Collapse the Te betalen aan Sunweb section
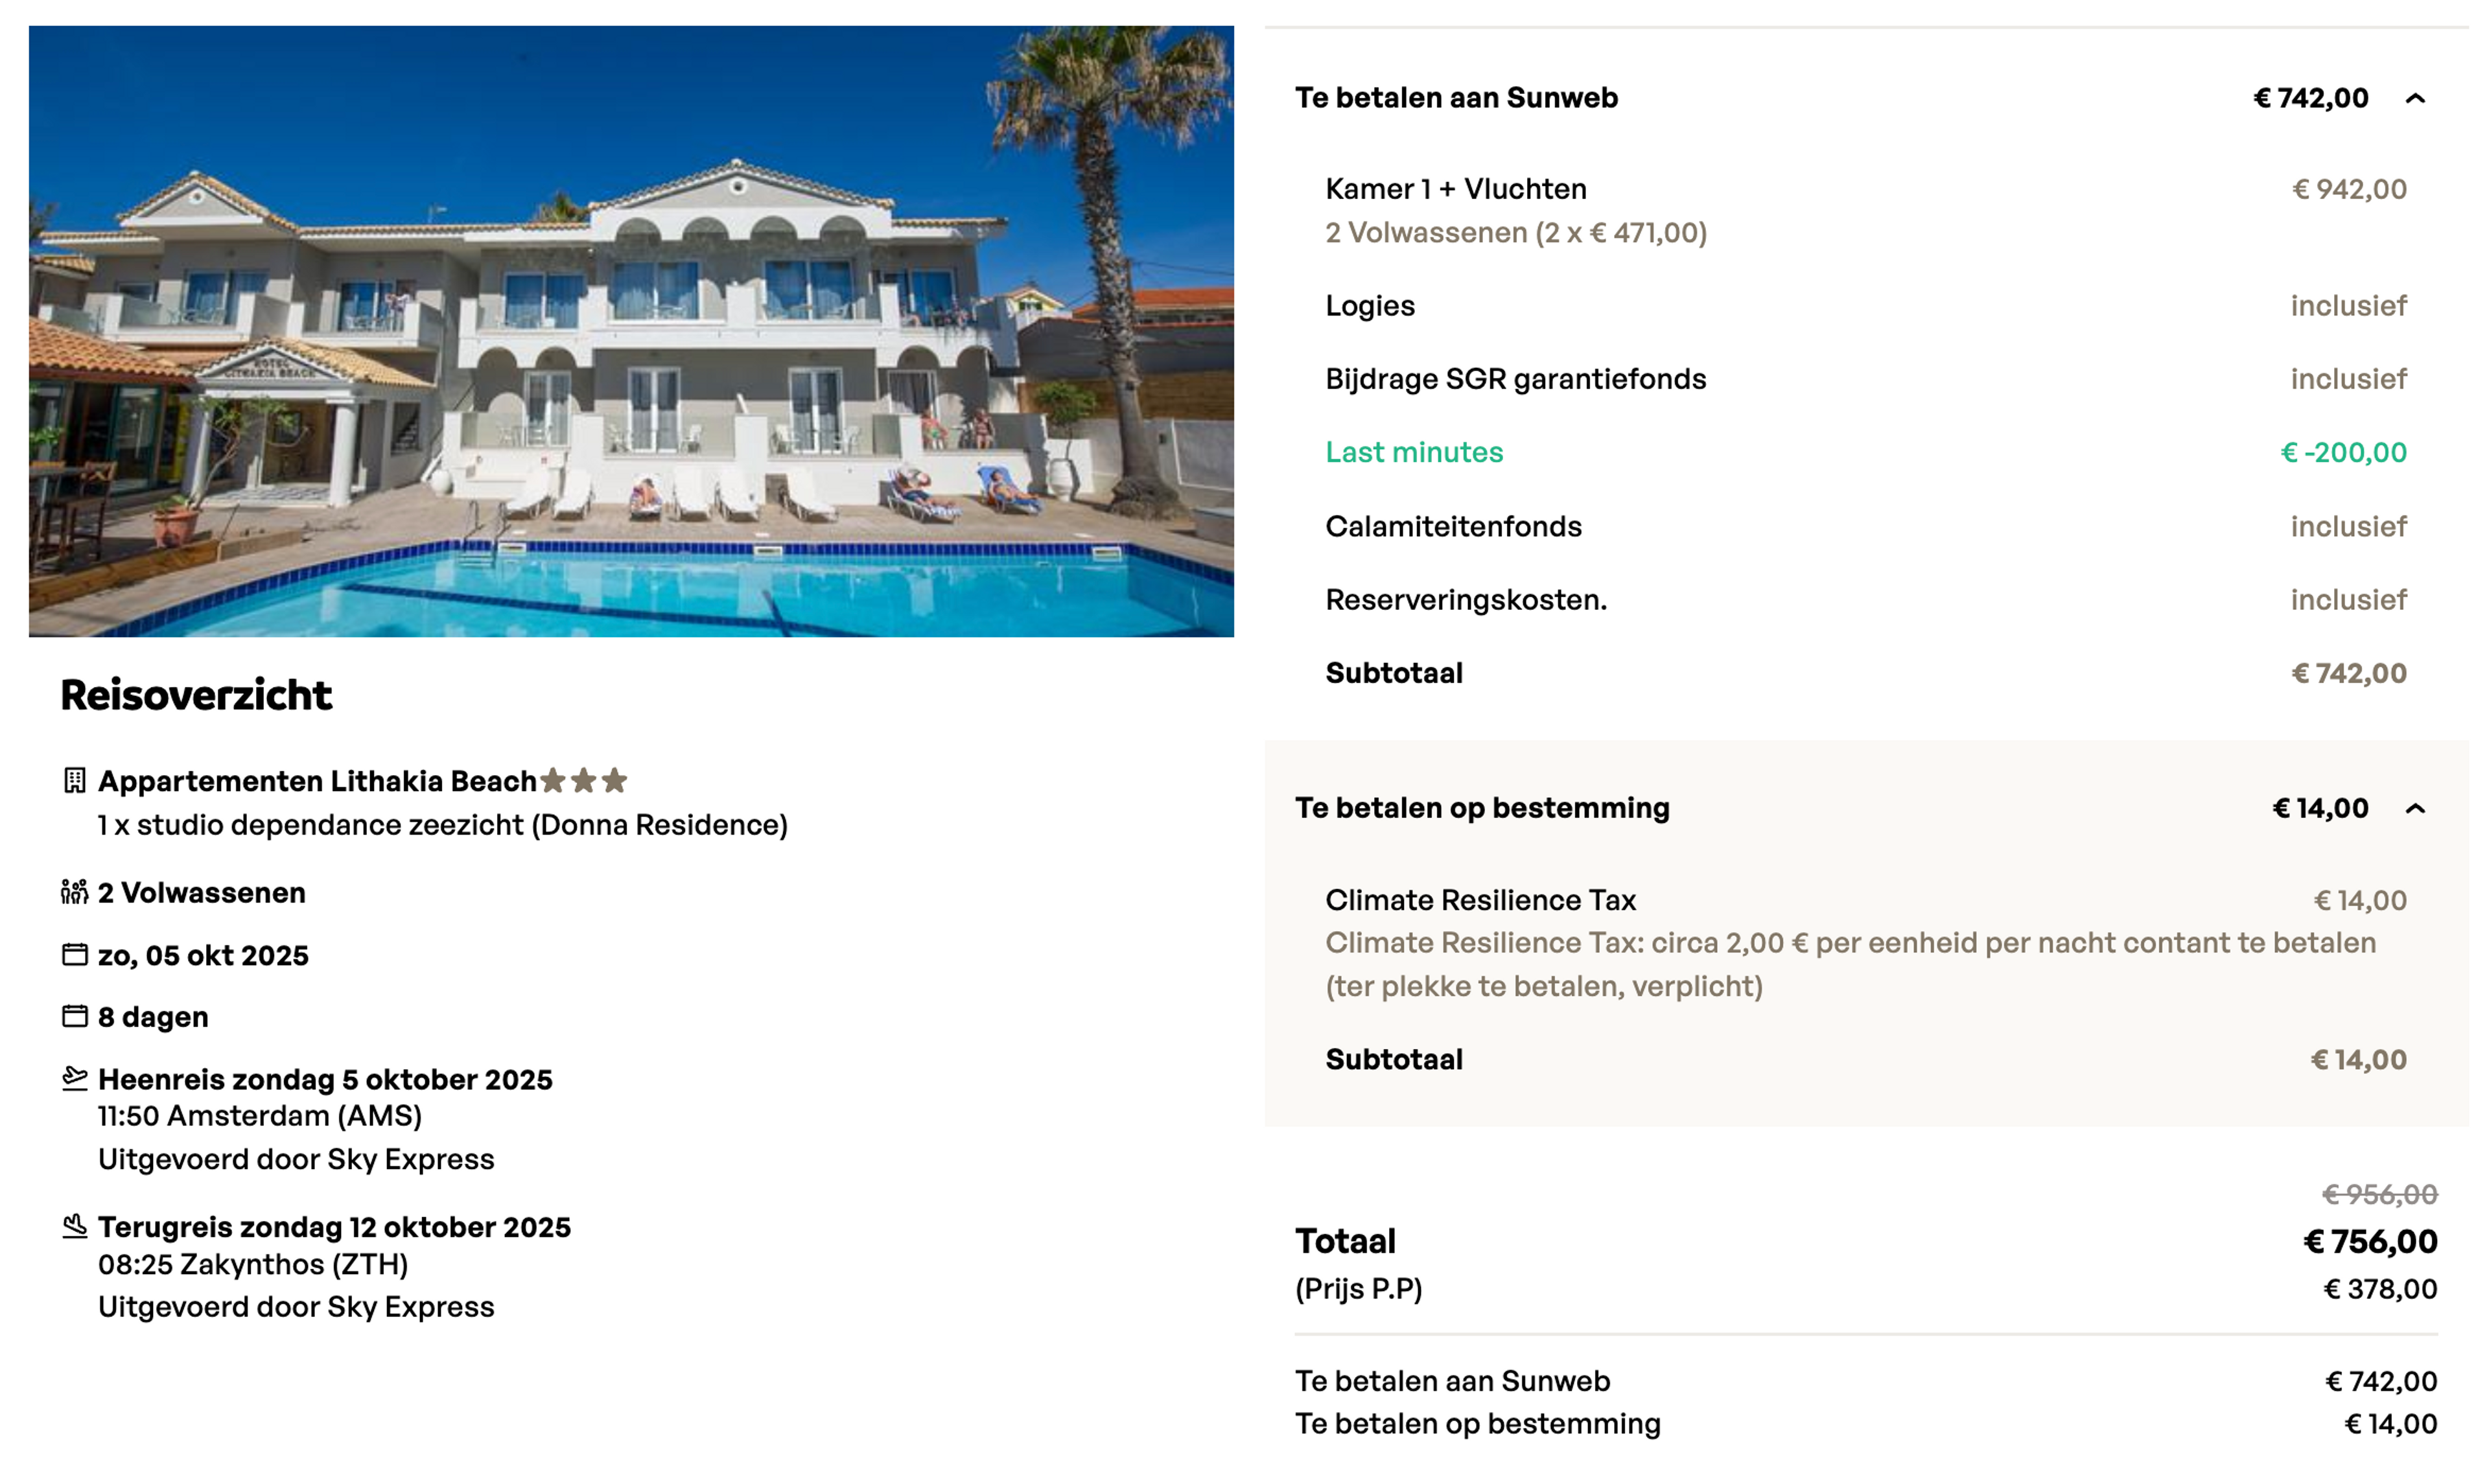Image resolution: width=2489 pixels, height=1484 pixels. coord(2415,99)
